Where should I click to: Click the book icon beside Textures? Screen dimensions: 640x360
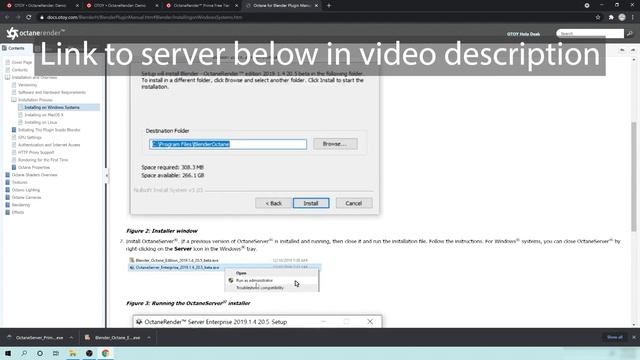[7, 182]
